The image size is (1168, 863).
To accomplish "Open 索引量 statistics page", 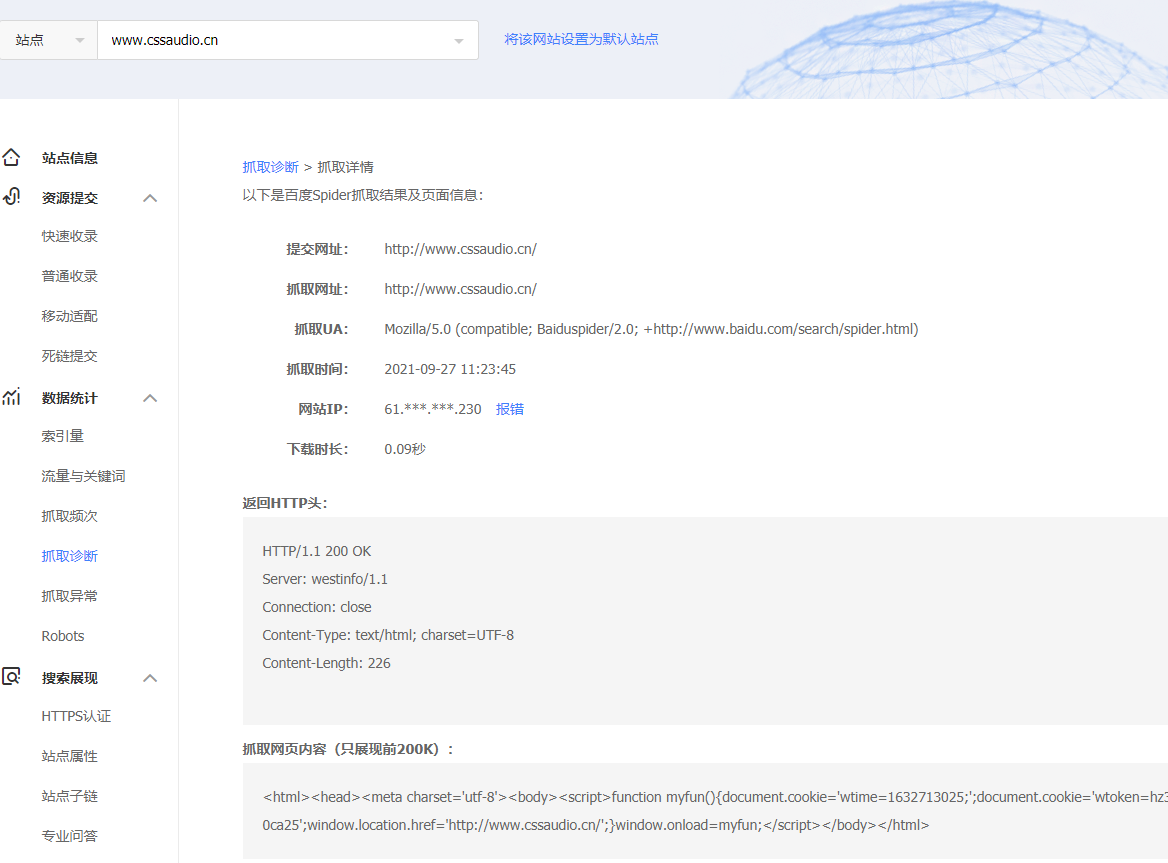I will (62, 436).
